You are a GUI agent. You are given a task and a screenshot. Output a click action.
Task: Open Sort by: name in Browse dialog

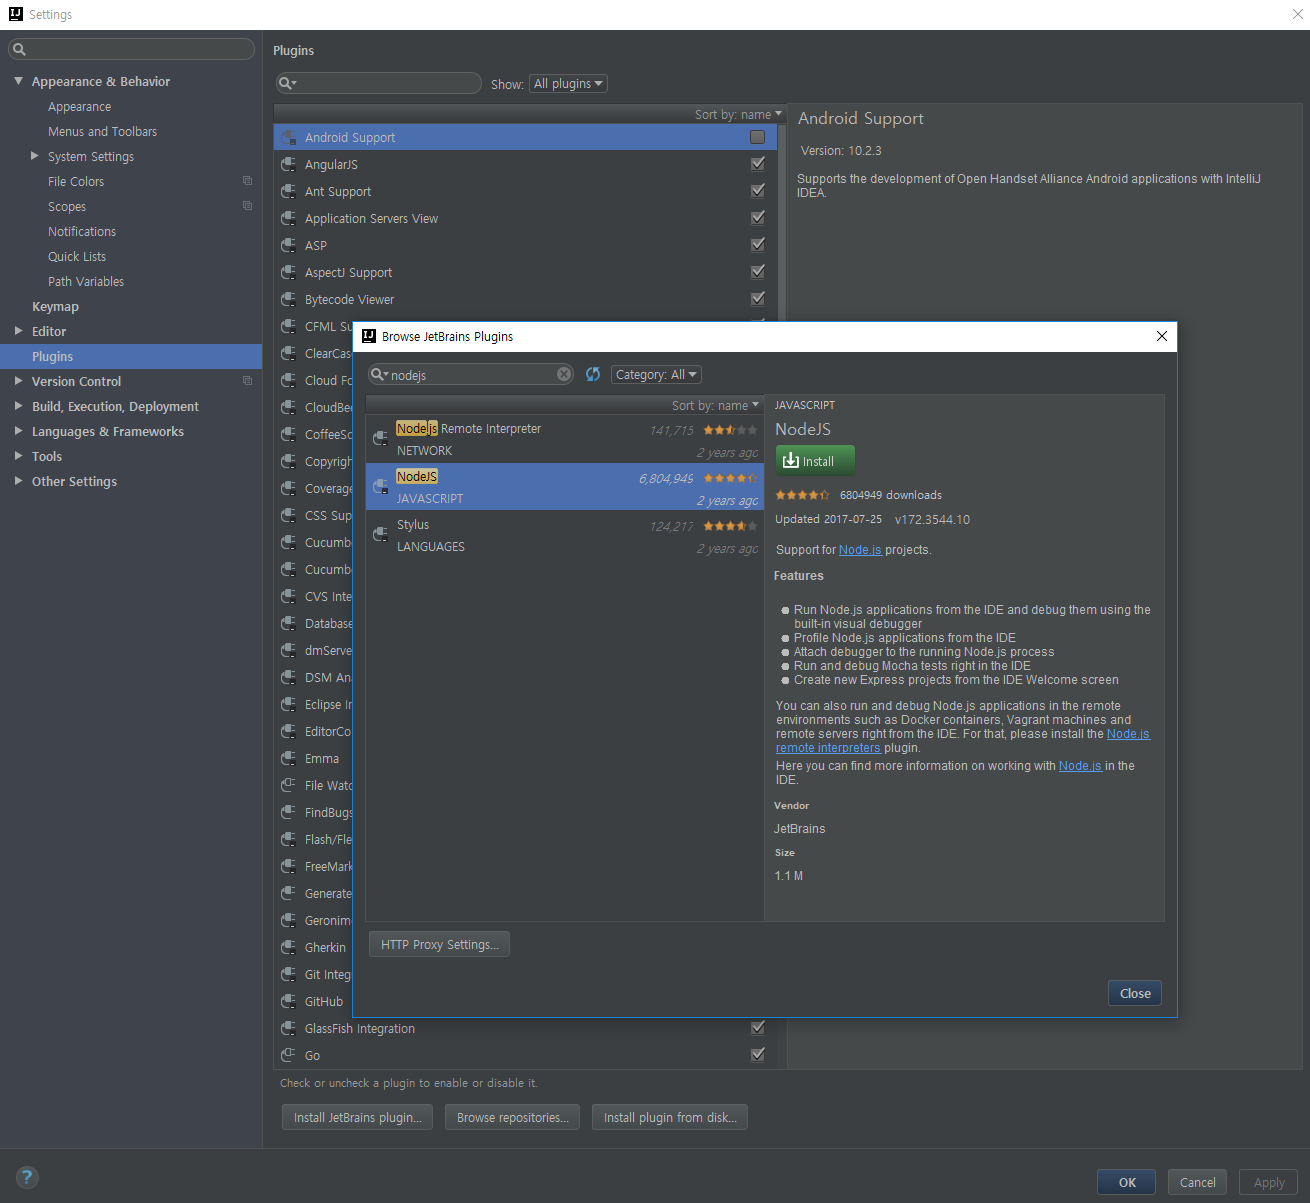point(715,405)
